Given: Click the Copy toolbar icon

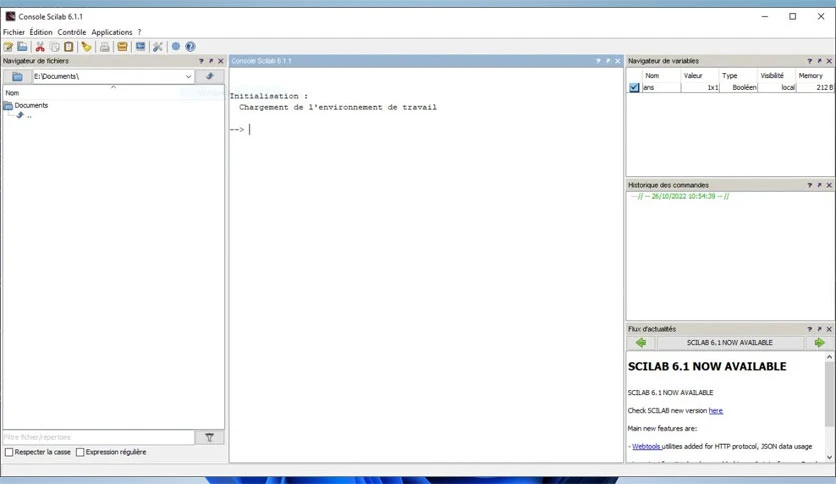Looking at the screenshot, I should [54, 47].
